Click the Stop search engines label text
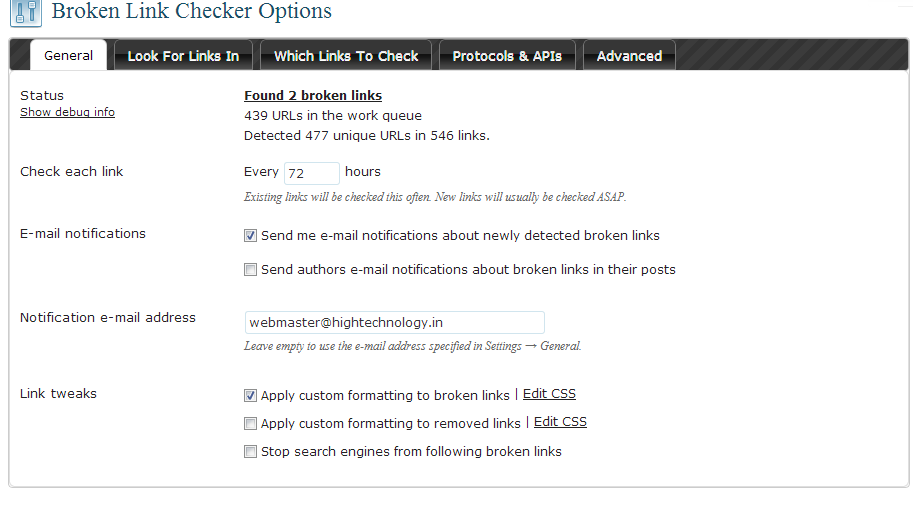This screenshot has height=511, width=913. (x=411, y=452)
